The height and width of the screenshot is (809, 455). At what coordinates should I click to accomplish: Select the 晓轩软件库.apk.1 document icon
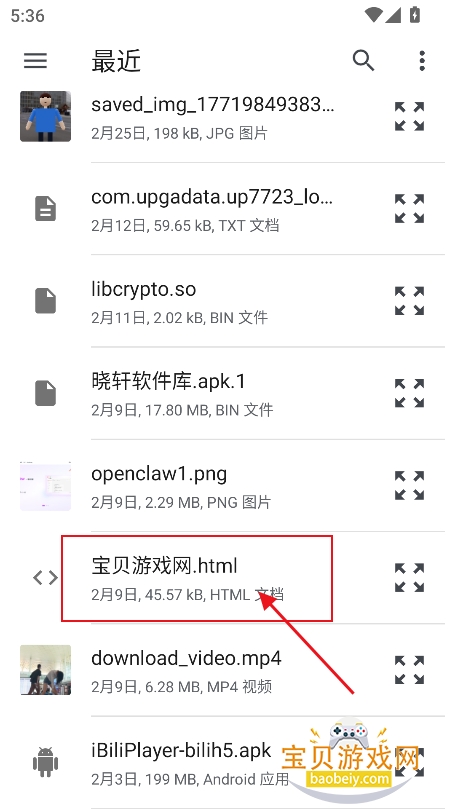coord(45,393)
